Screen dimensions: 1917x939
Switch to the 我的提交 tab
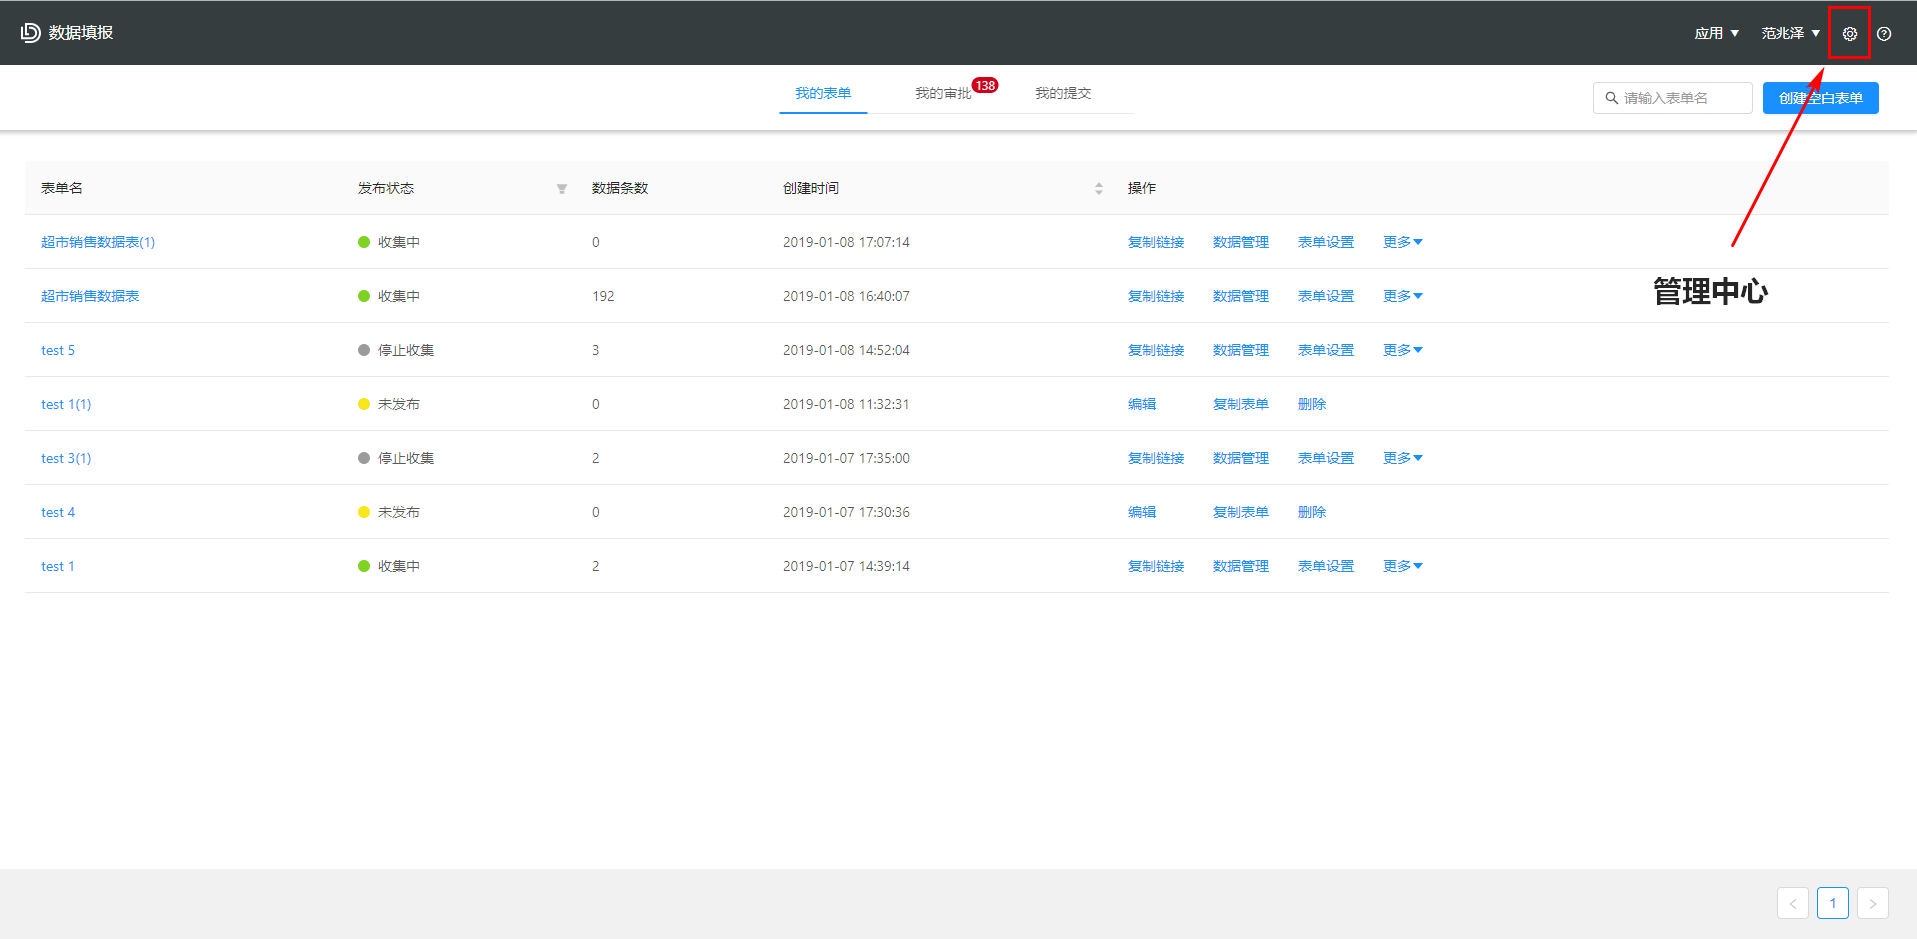pyautogui.click(x=1063, y=93)
